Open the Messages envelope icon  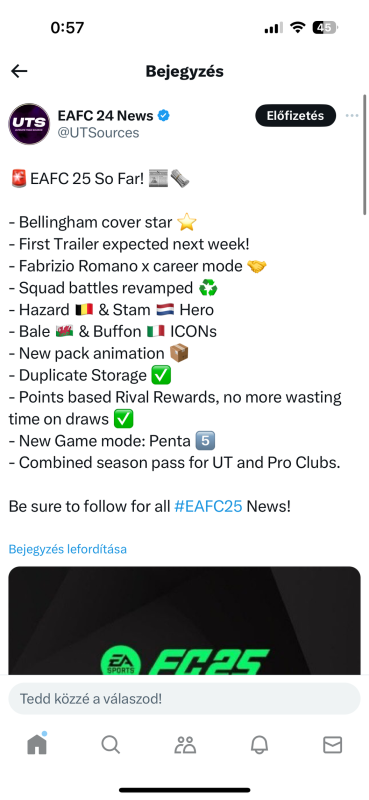(332, 745)
